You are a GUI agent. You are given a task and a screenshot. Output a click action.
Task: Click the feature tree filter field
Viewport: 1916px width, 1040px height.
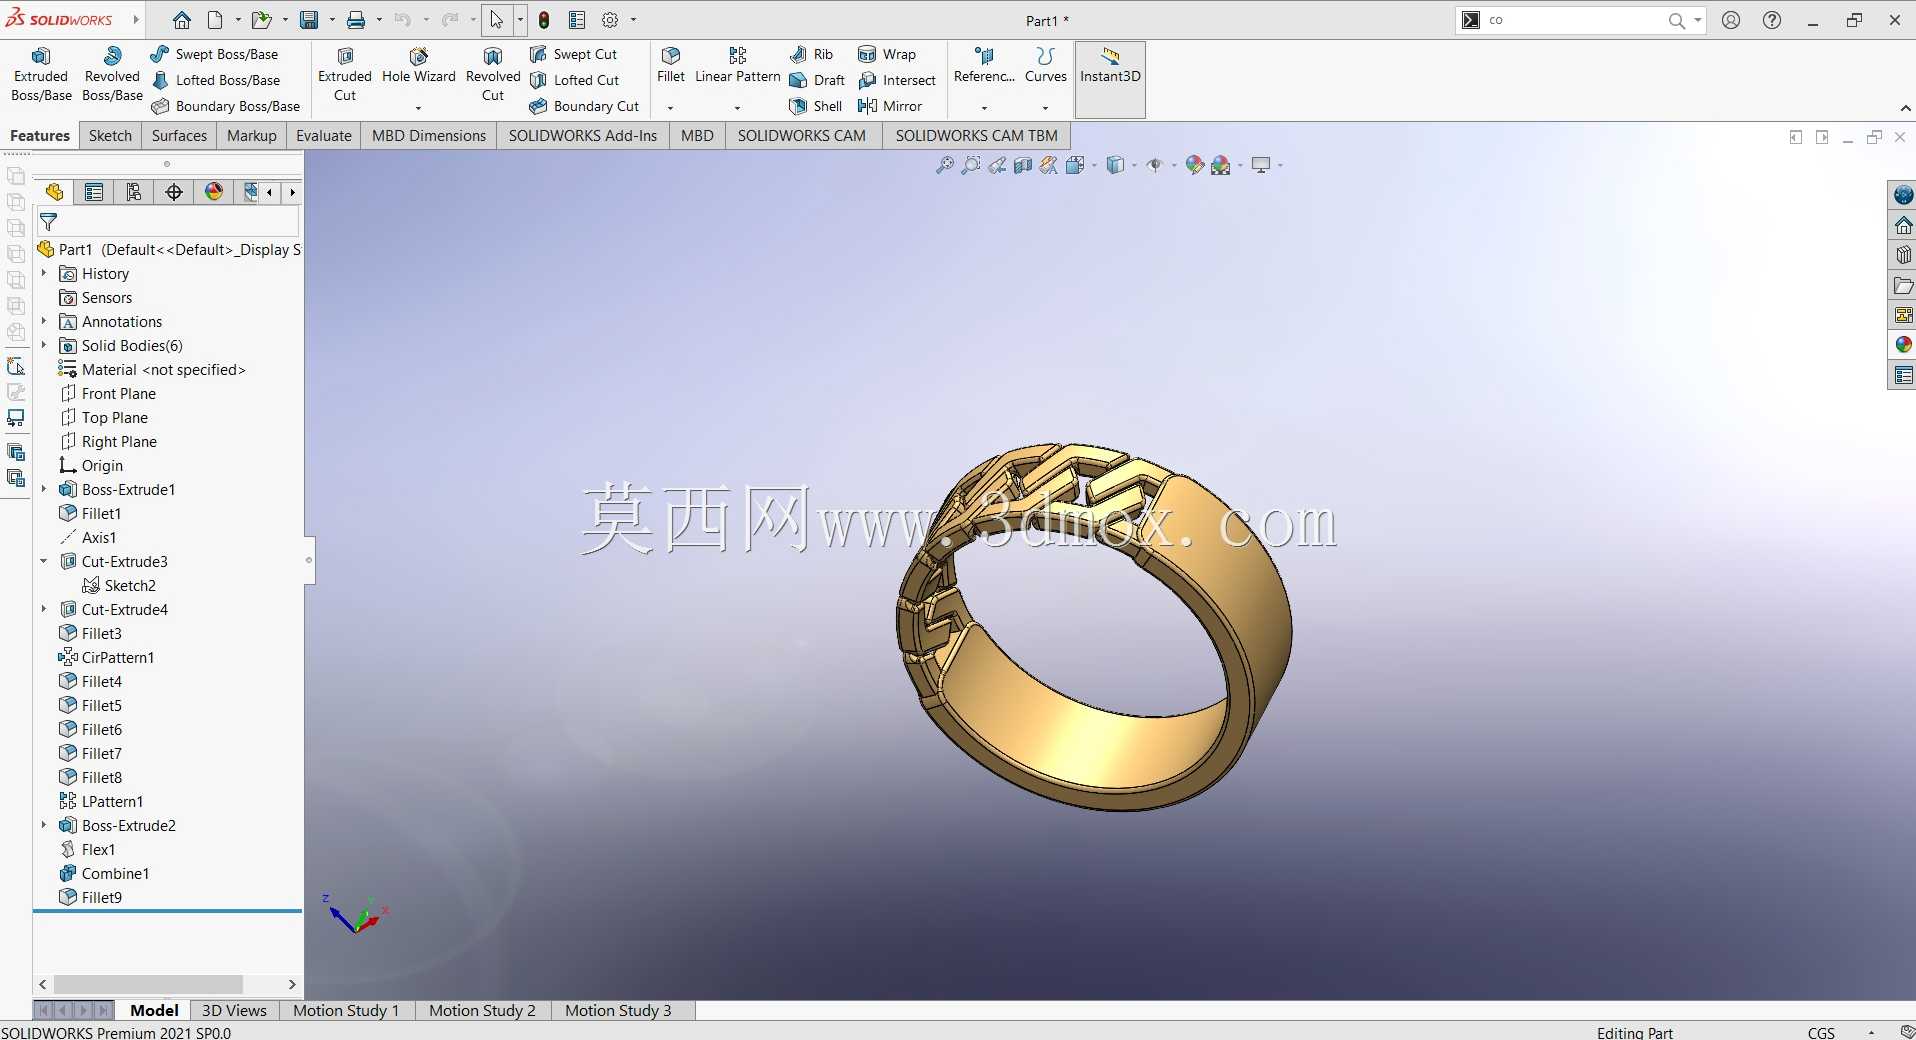tap(168, 222)
